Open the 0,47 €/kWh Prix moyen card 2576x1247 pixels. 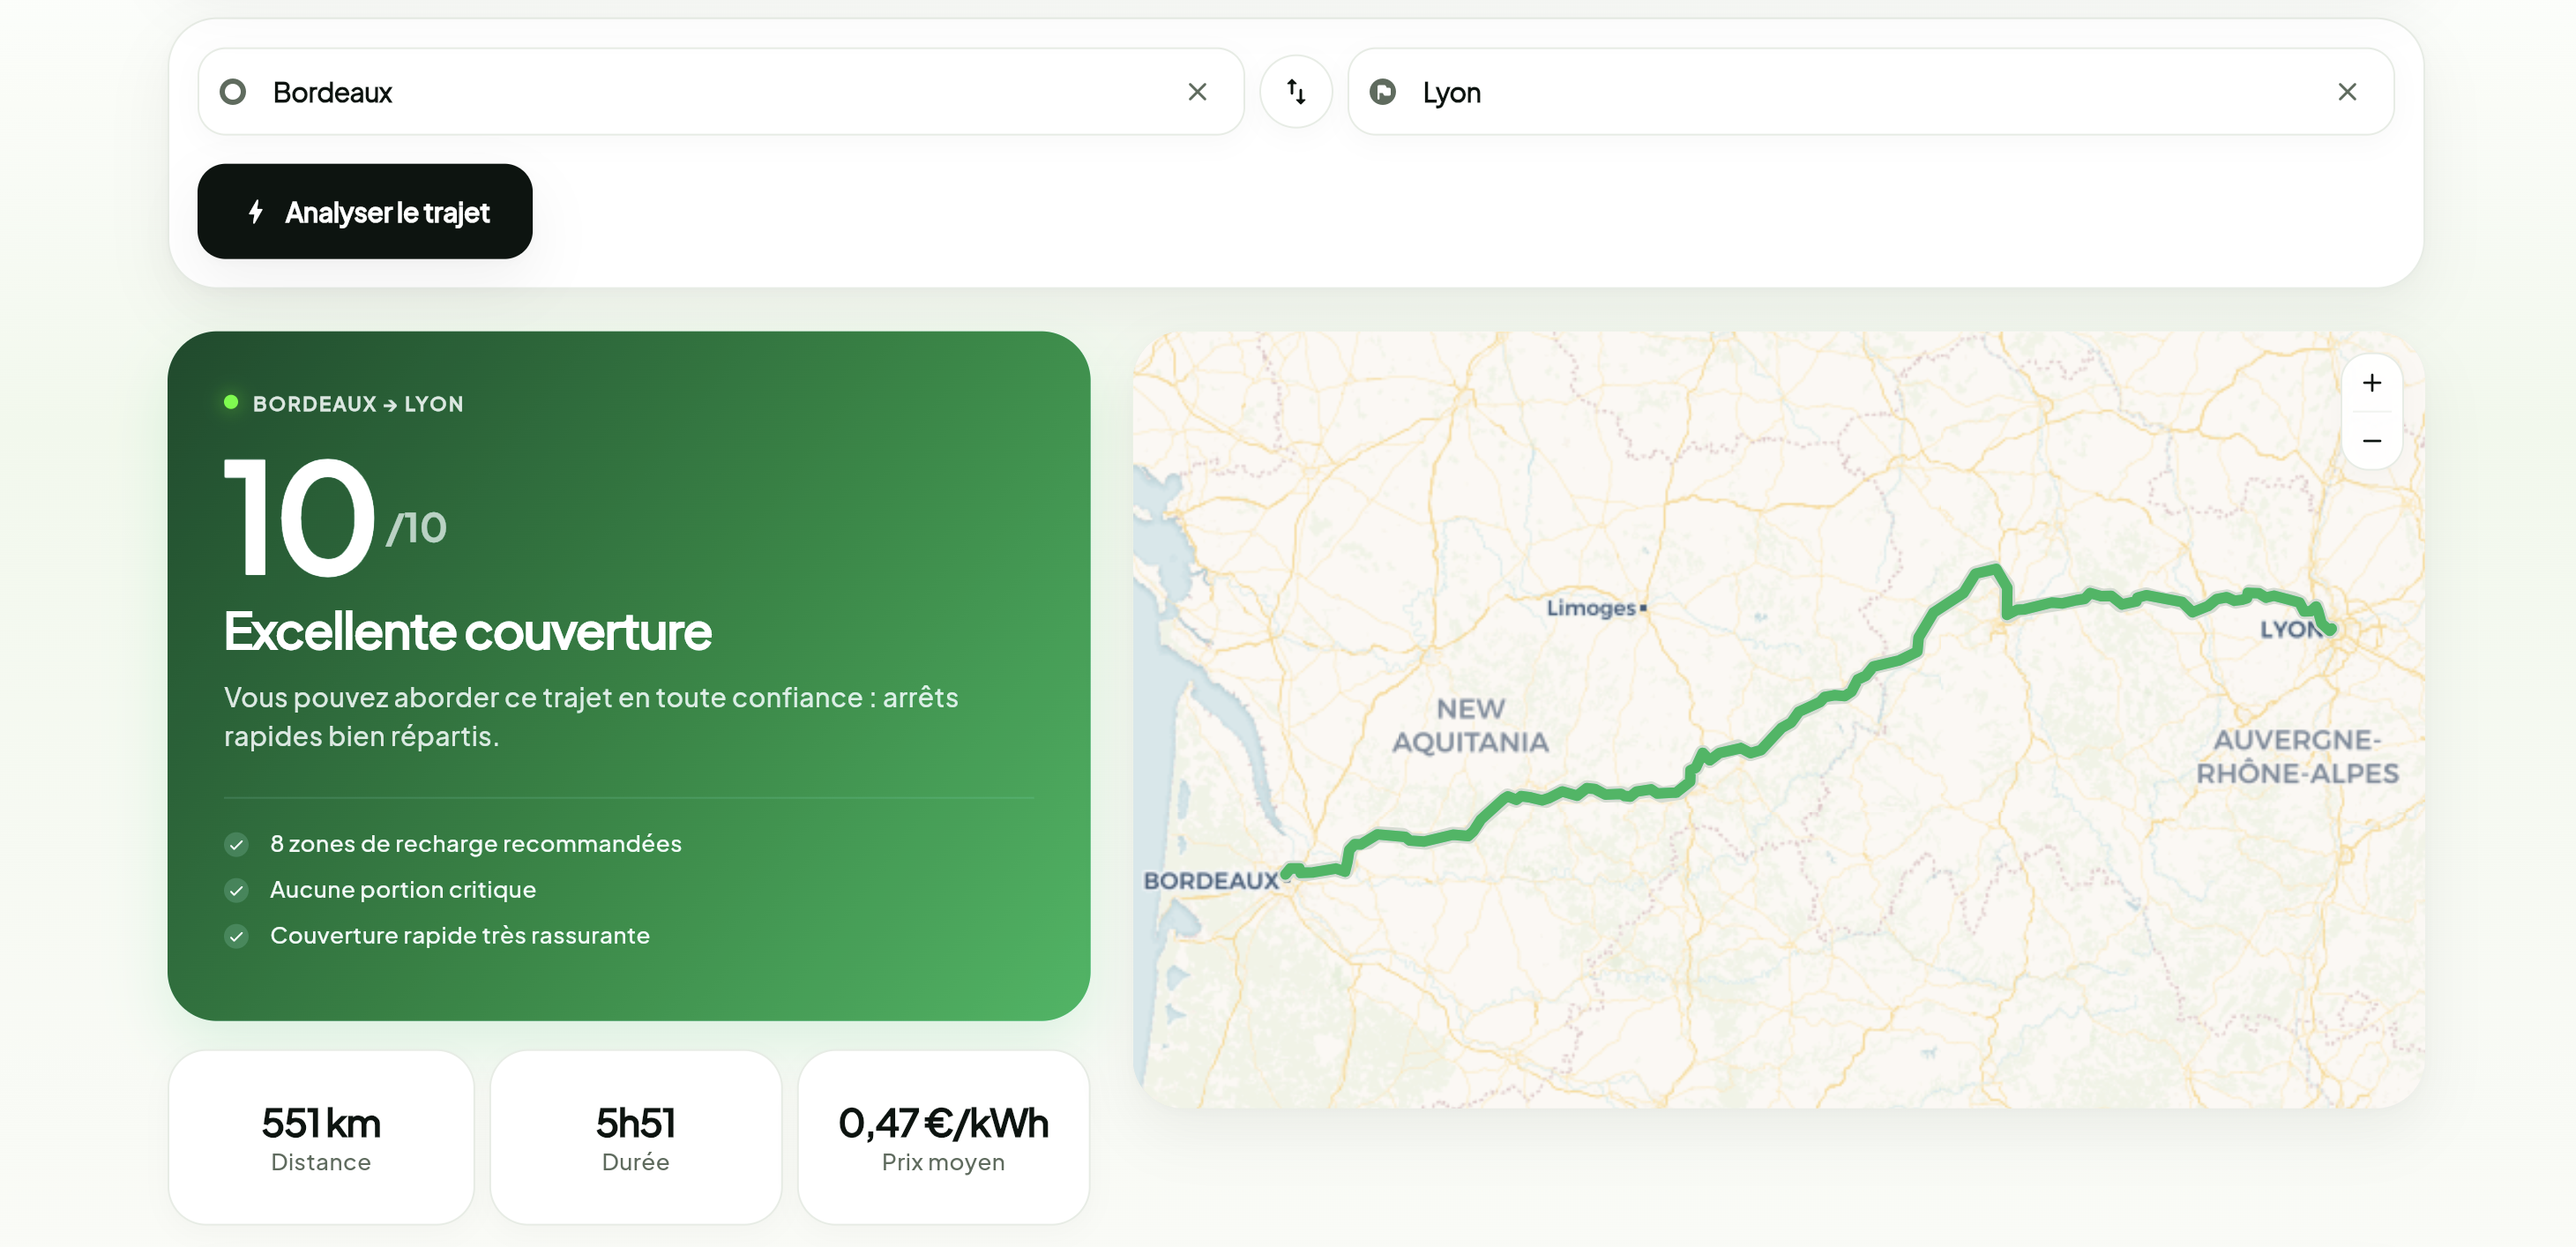coord(943,1137)
